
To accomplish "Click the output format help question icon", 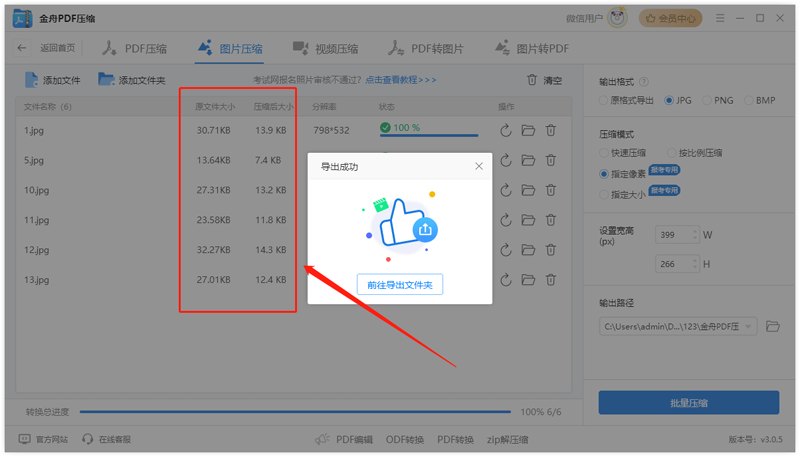I will click(644, 82).
